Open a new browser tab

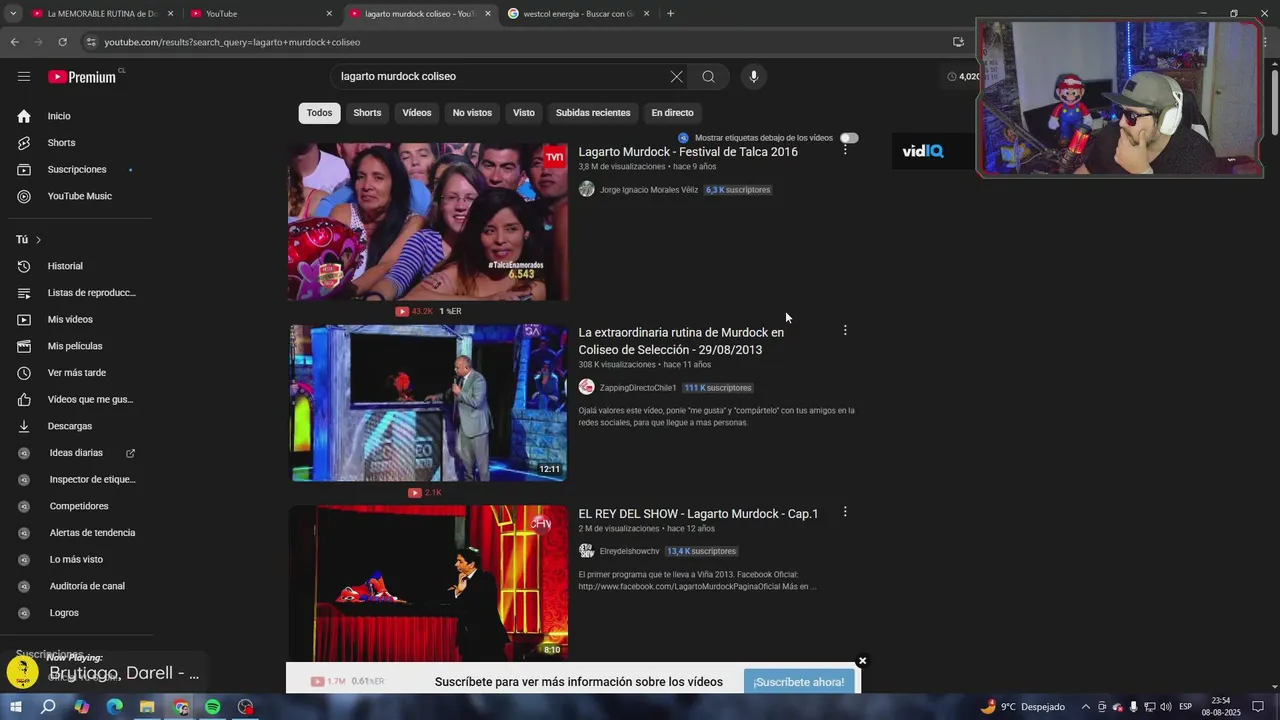[670, 14]
